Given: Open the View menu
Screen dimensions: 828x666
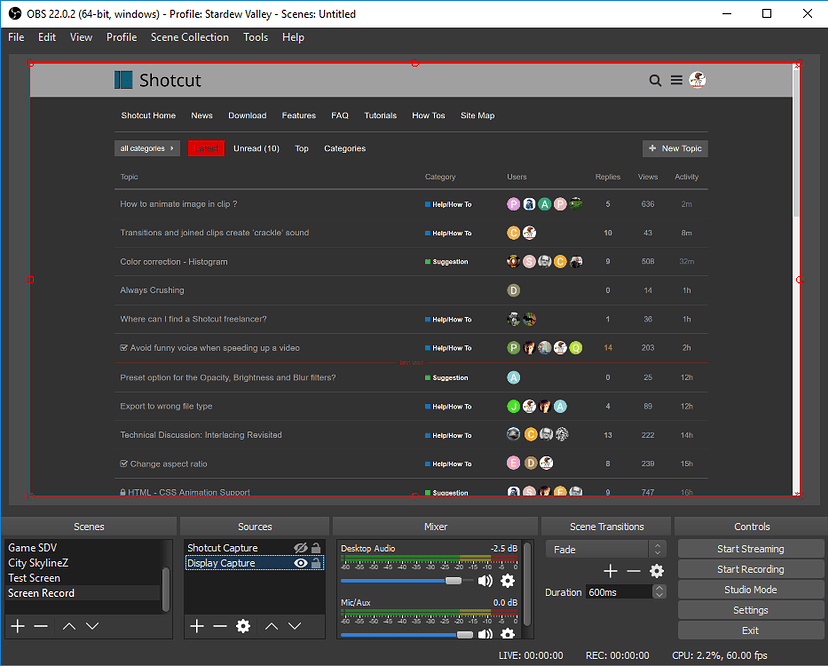Looking at the screenshot, I should [81, 37].
